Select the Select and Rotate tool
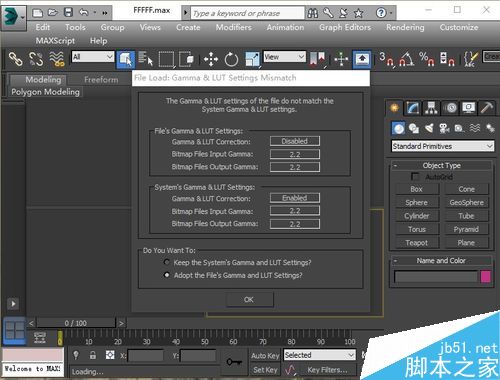The height and width of the screenshot is (380, 500). coord(231,60)
